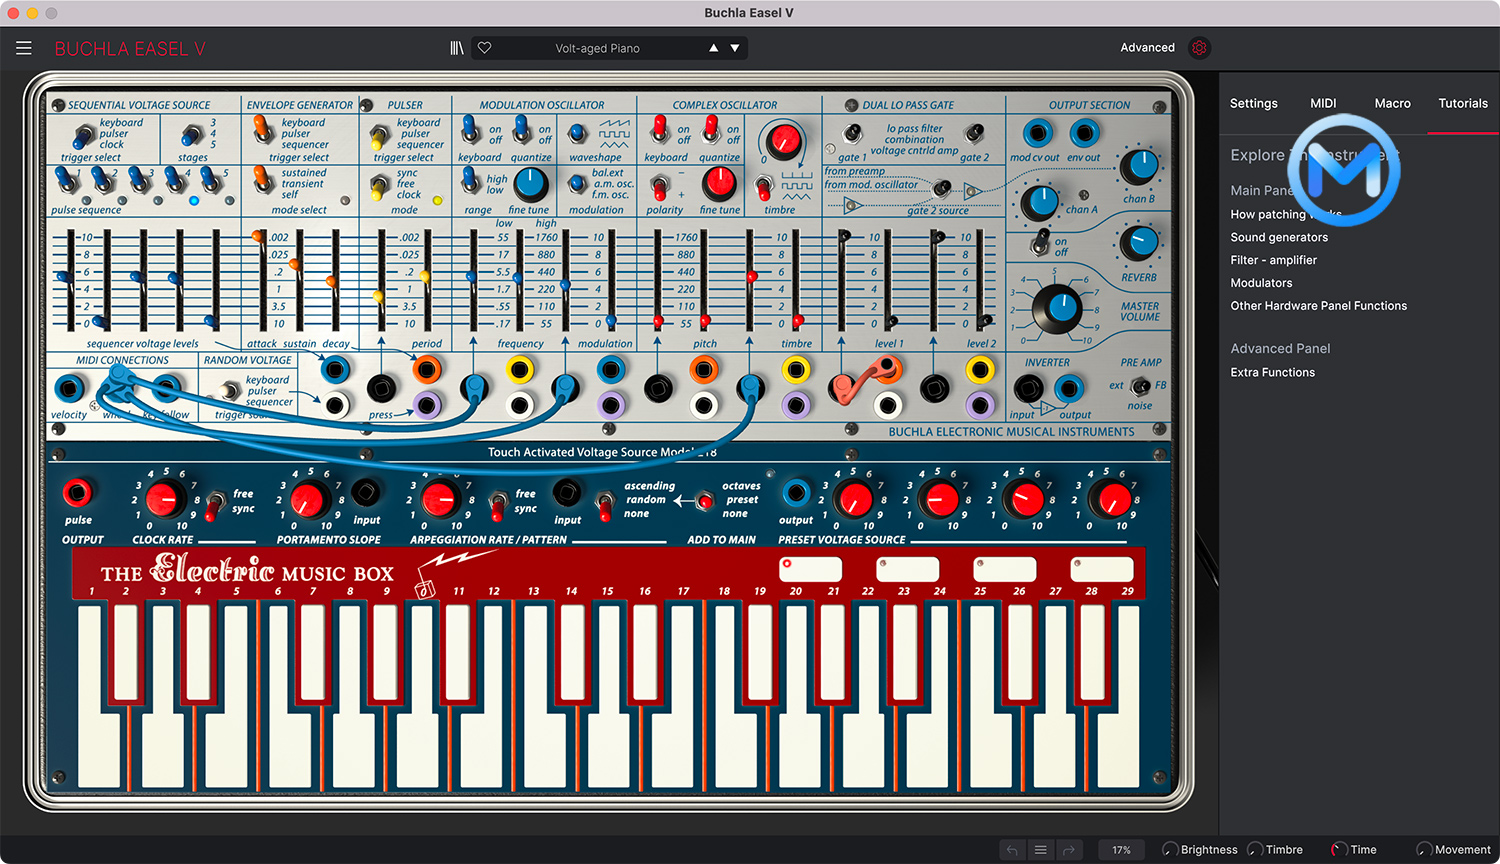The width and height of the screenshot is (1500, 864).
Task: Click the redo arrow in the bottom bar
Action: coord(1069,849)
